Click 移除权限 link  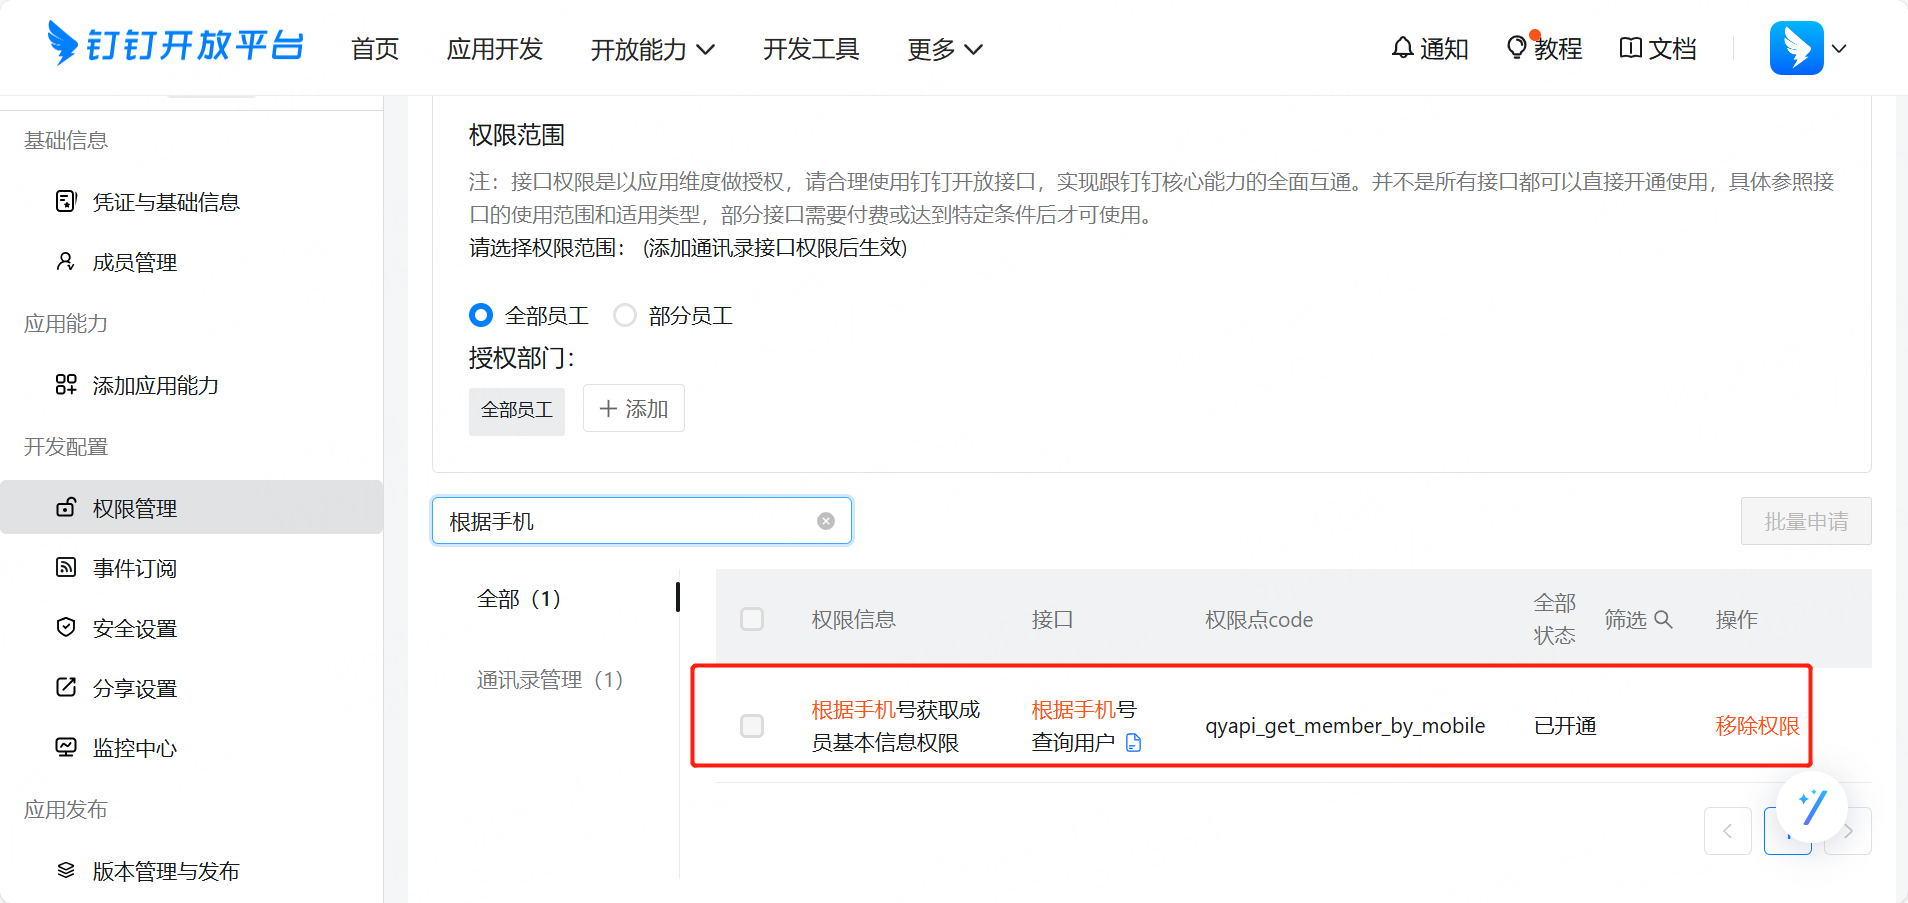pos(1757,726)
